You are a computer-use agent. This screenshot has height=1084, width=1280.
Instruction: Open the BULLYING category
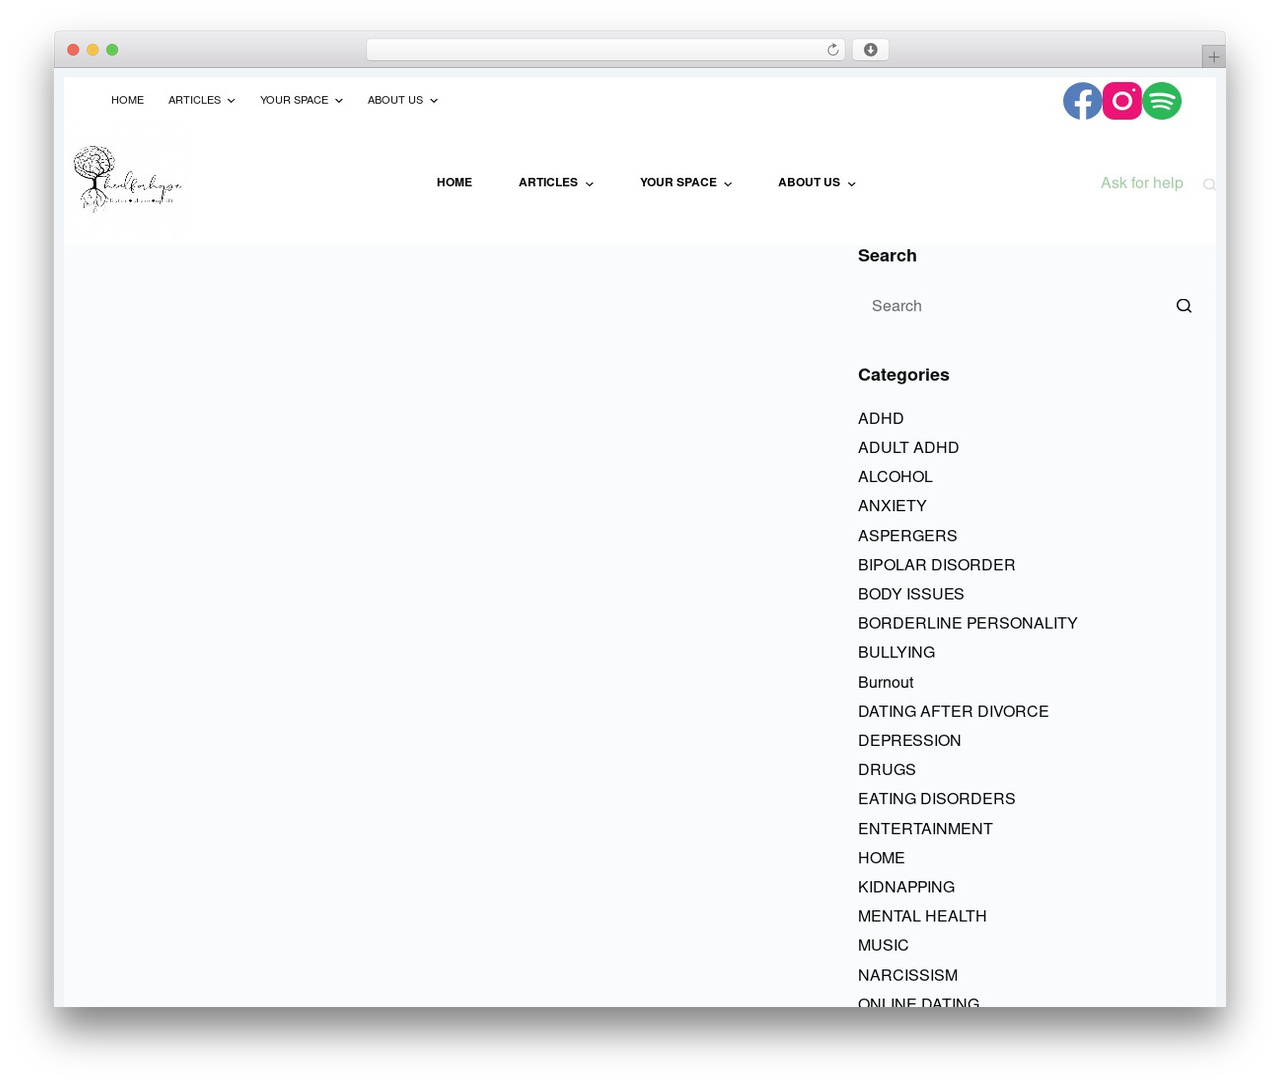tap(896, 652)
